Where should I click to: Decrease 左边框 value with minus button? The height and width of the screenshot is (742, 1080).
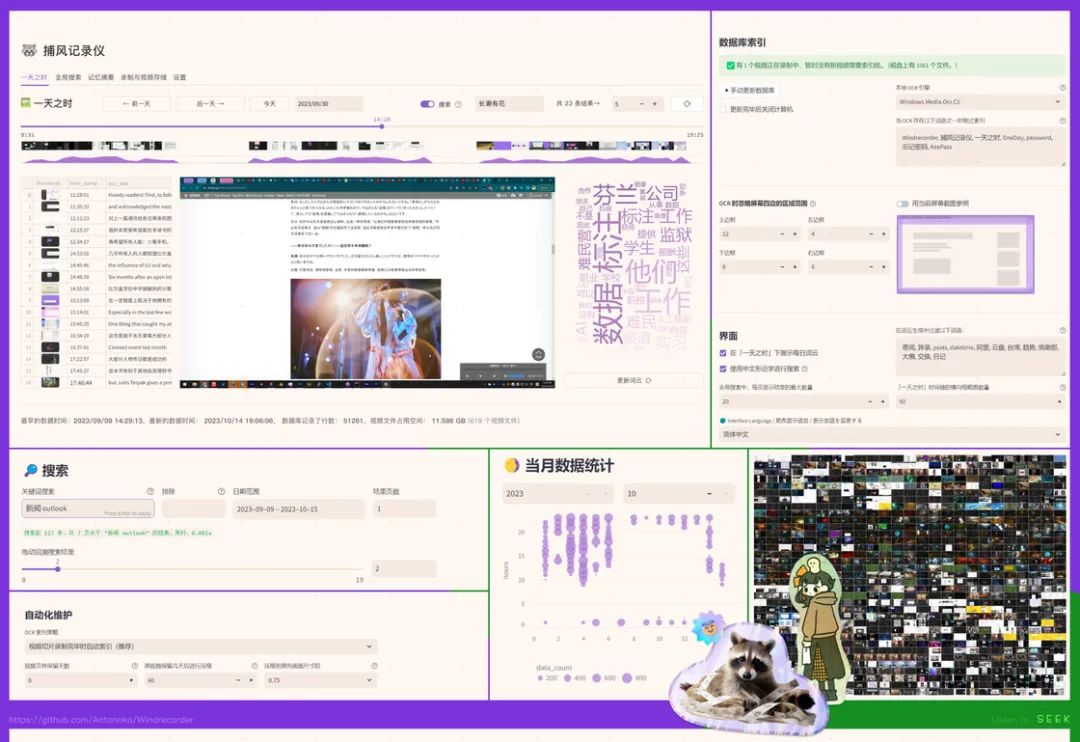[871, 234]
